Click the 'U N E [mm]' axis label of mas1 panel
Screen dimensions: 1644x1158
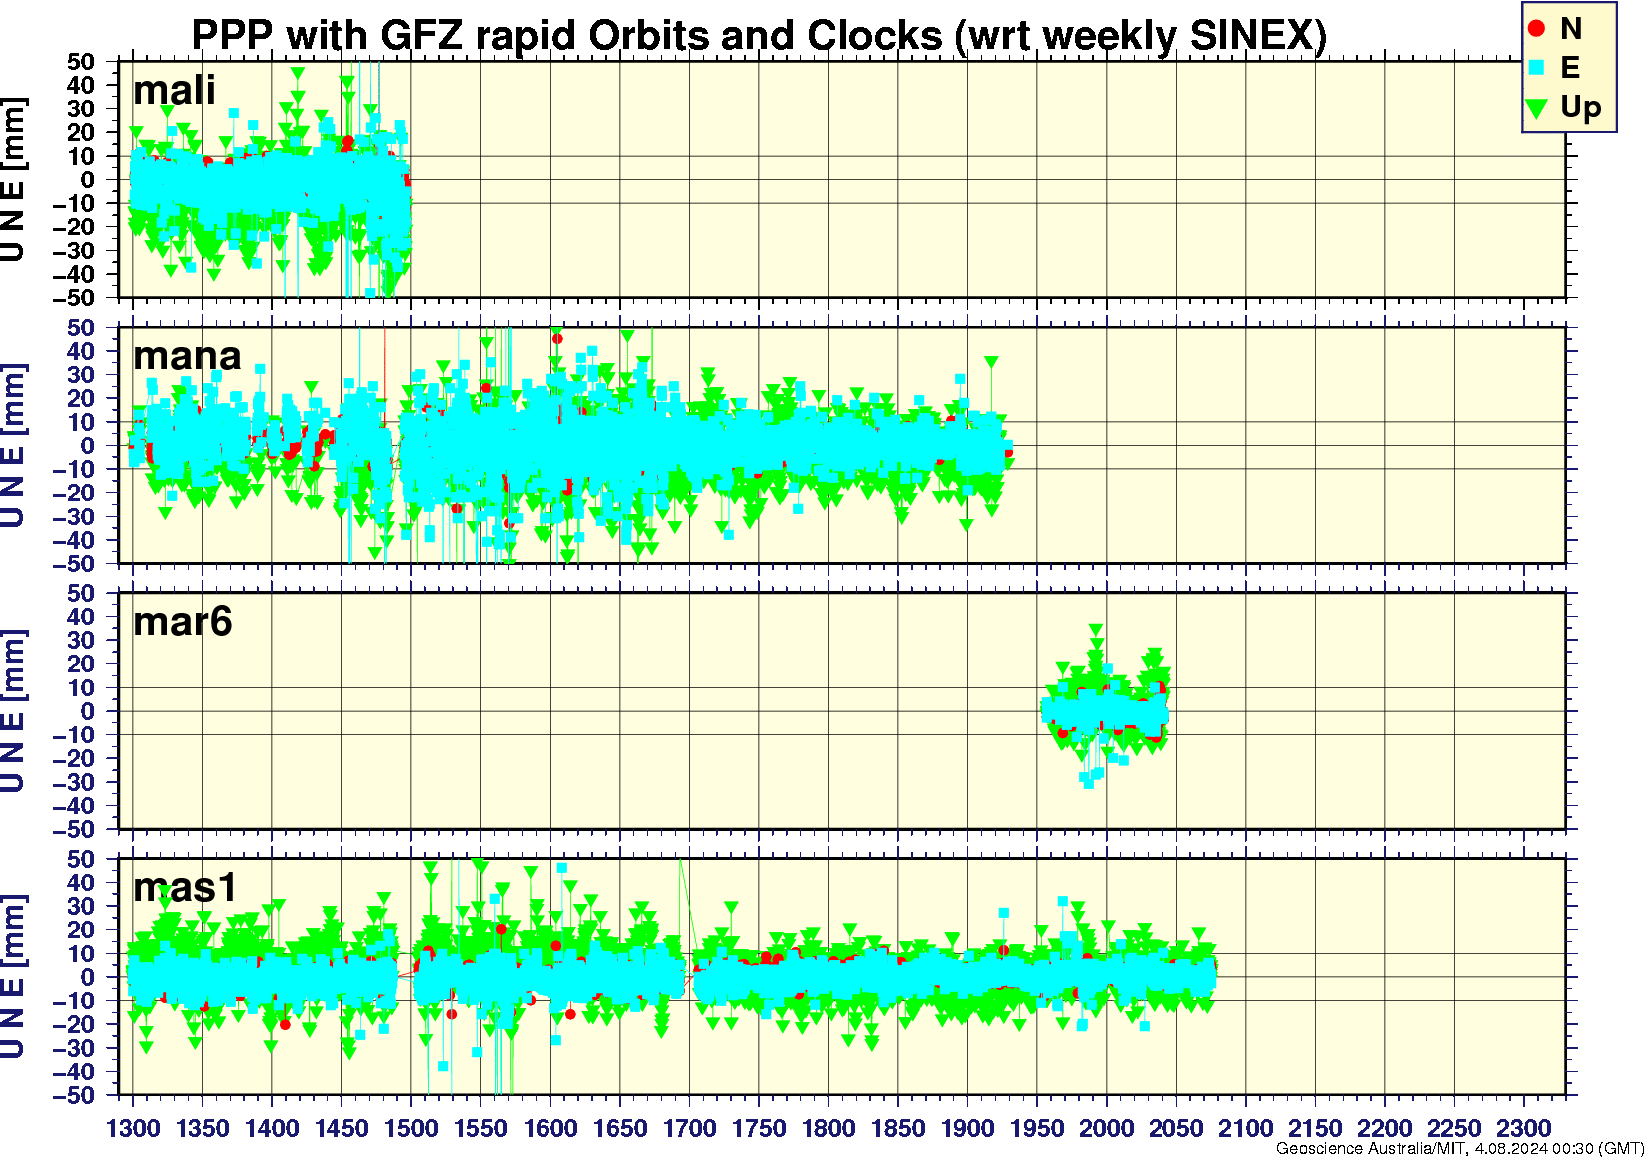(13, 978)
